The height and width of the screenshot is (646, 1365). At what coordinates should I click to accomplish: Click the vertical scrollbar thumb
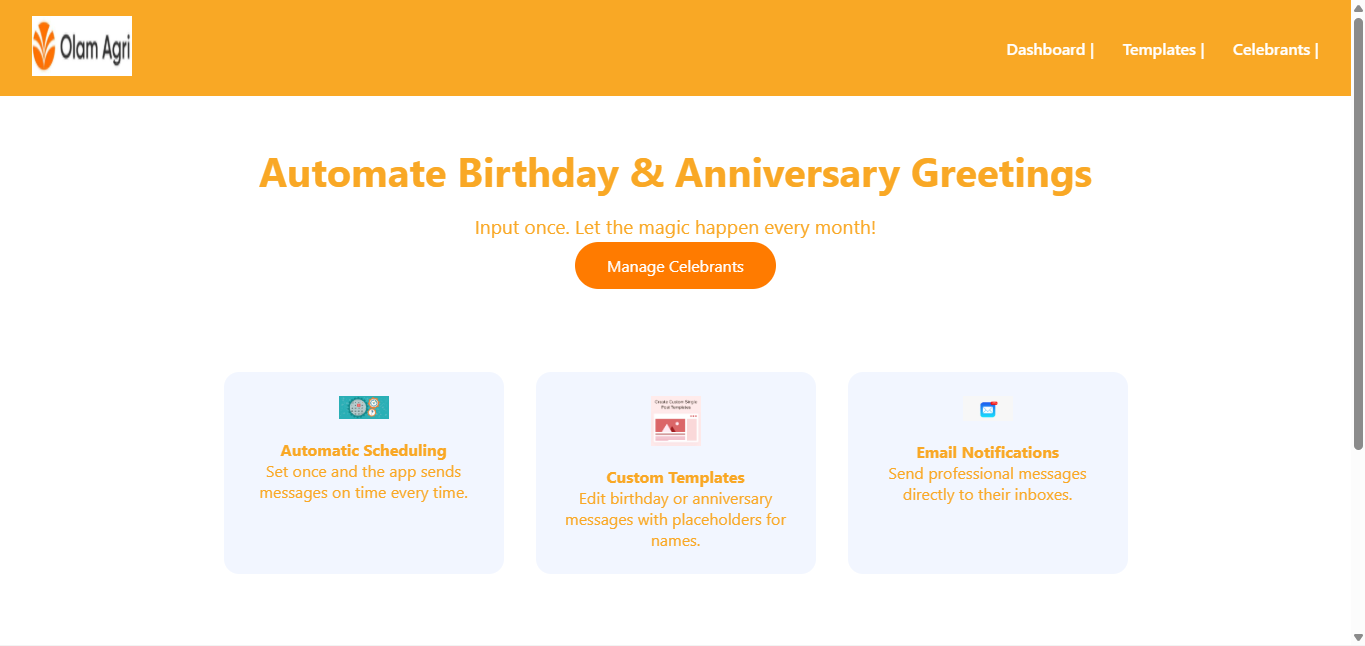[x=1358, y=230]
